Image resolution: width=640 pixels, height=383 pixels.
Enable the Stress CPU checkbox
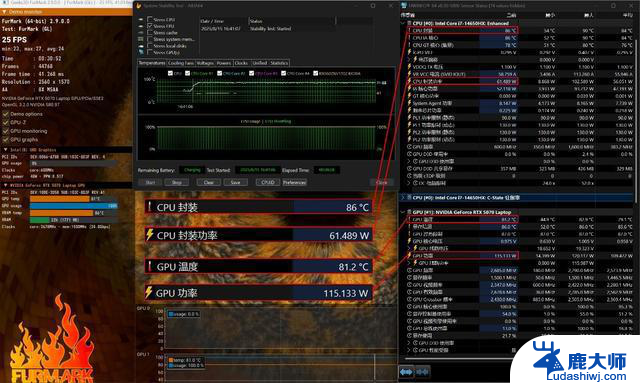[150, 19]
